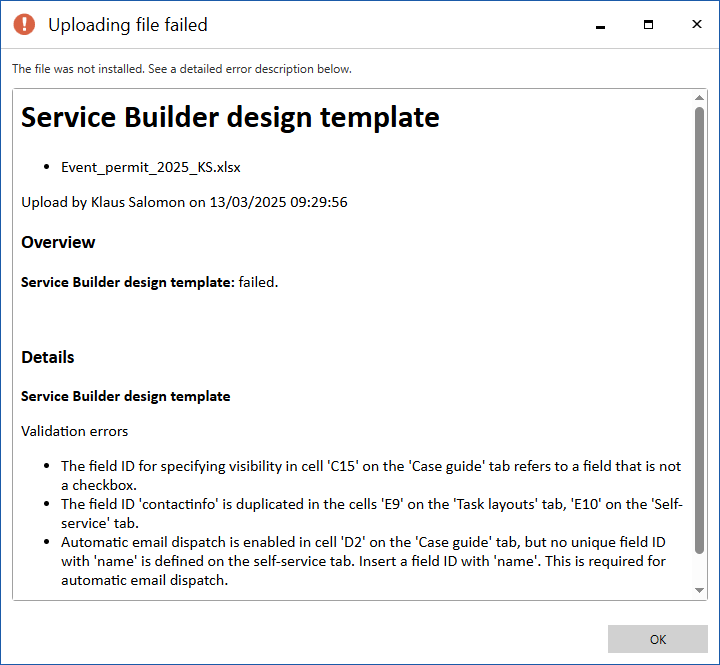Screen dimensions: 720x665
Task: Click the large Service Builder design template heading
Action: [230, 118]
